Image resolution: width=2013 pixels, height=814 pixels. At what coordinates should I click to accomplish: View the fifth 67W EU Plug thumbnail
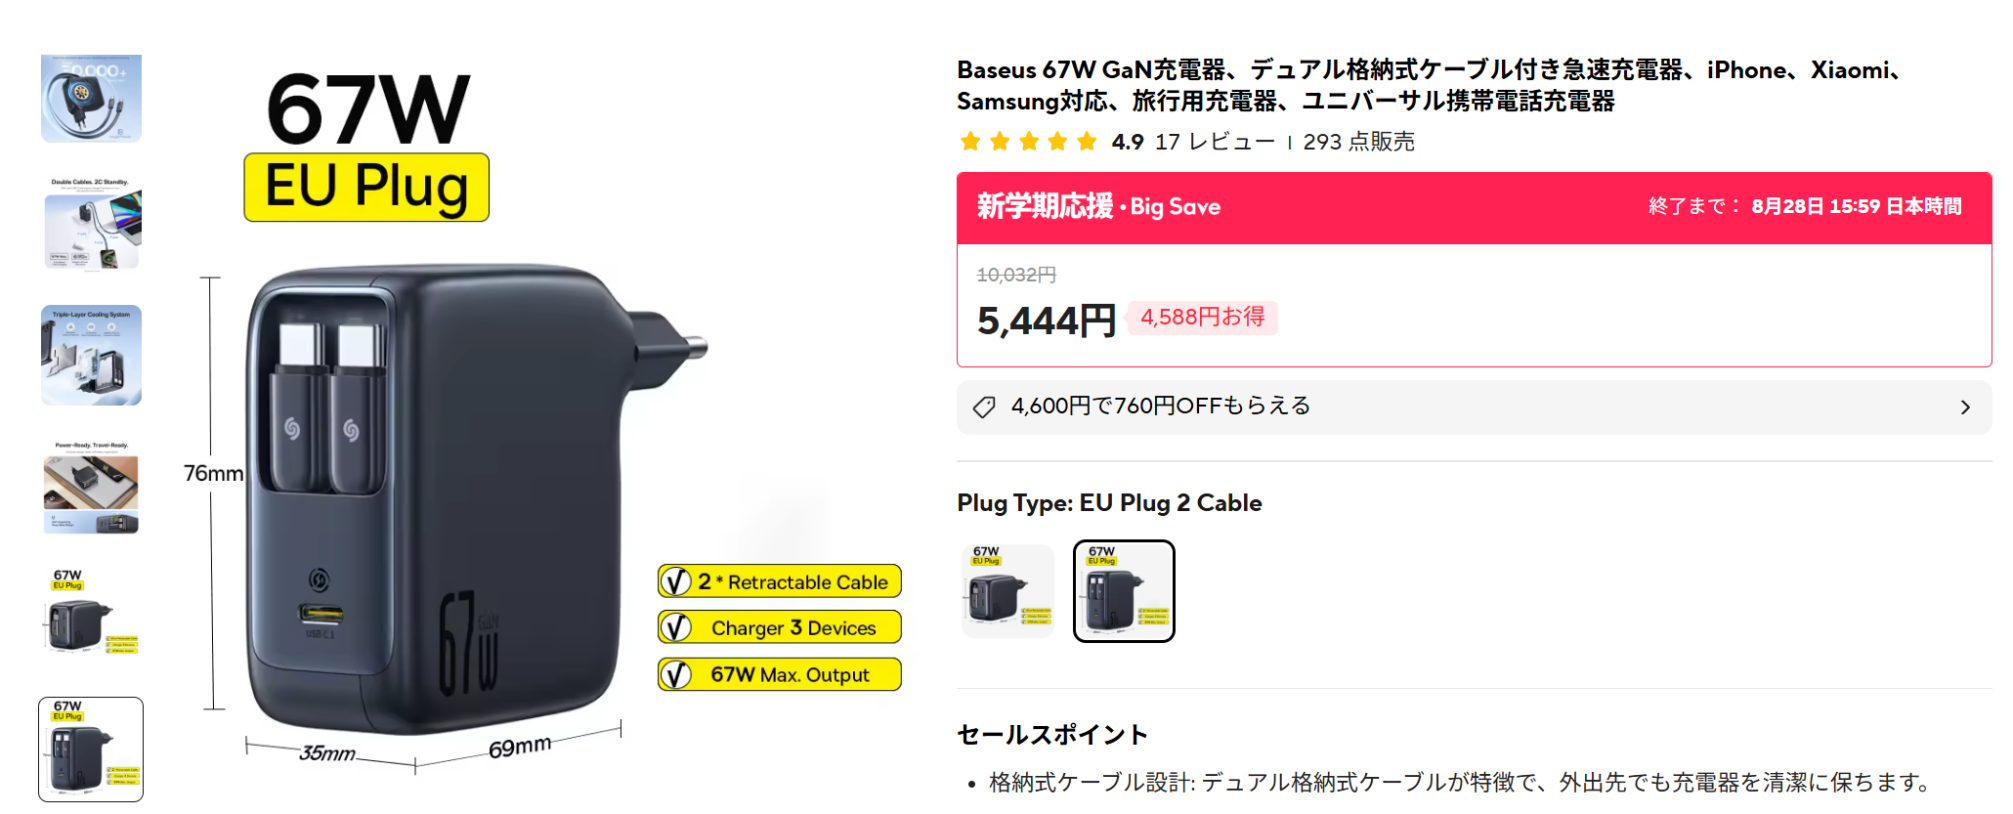91,612
